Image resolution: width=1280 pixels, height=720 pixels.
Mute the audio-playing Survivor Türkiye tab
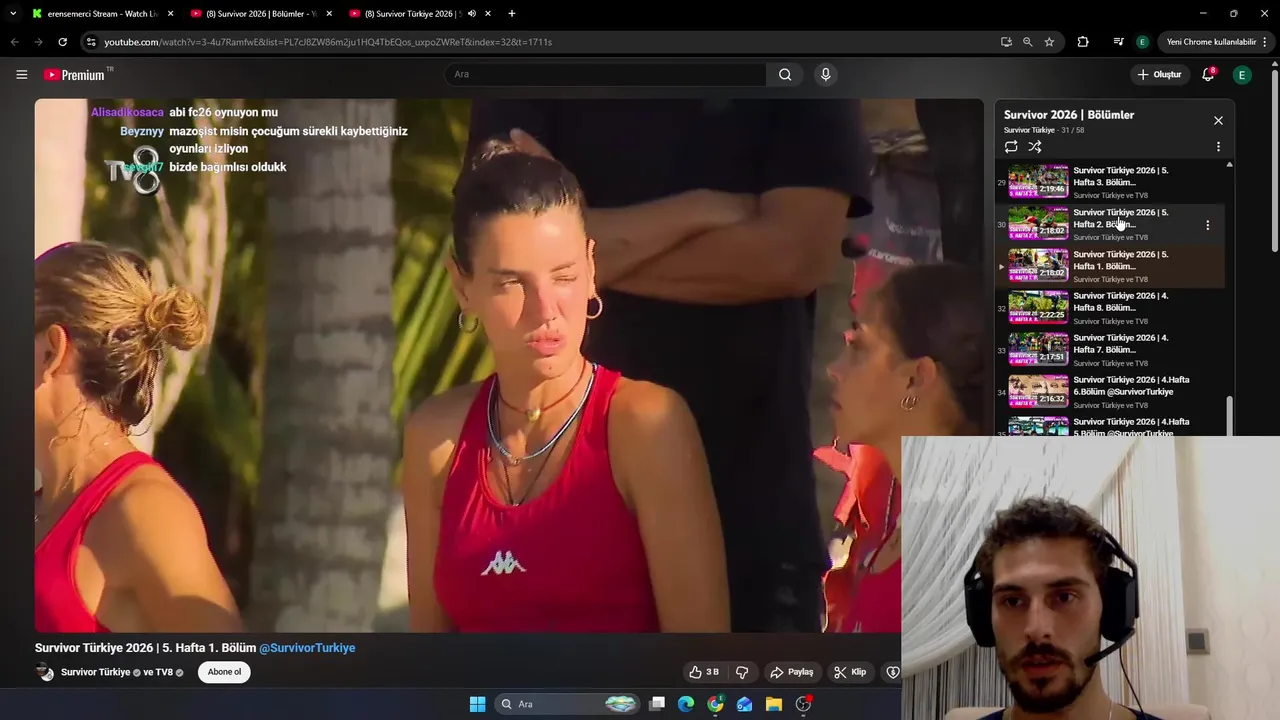[472, 14]
